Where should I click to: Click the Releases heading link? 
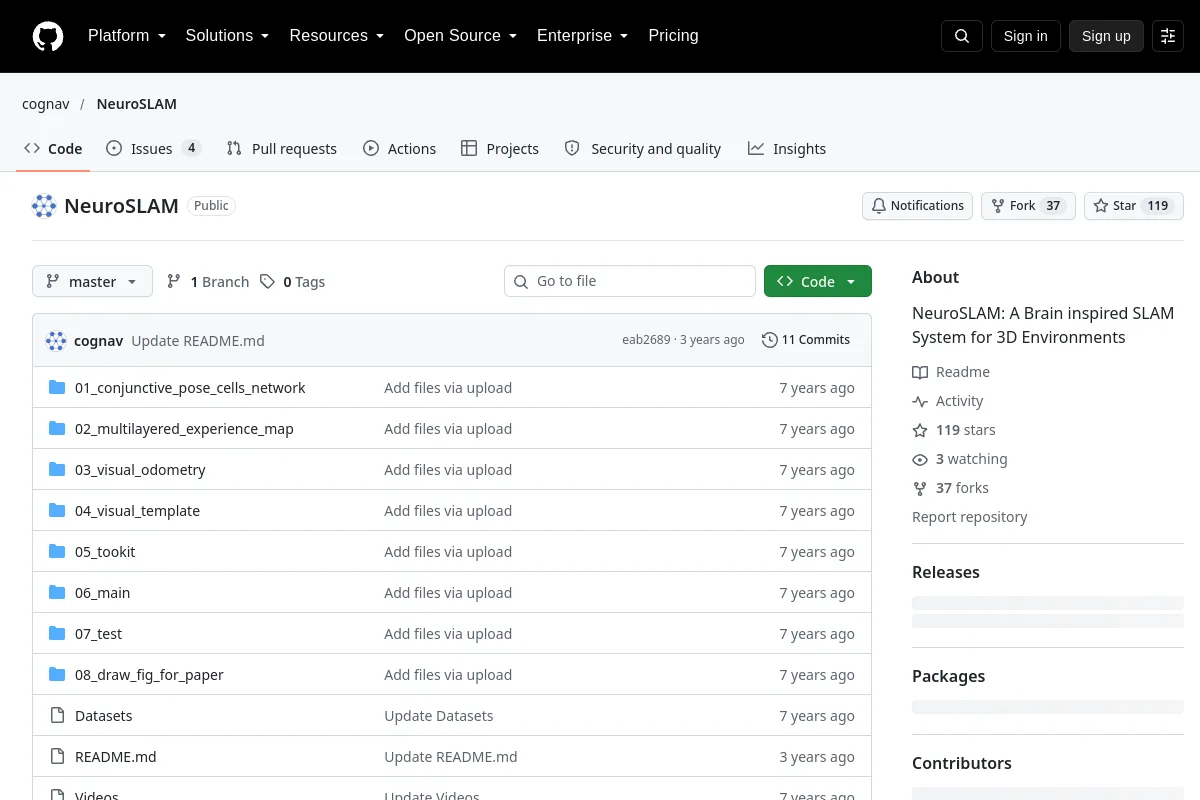click(946, 572)
